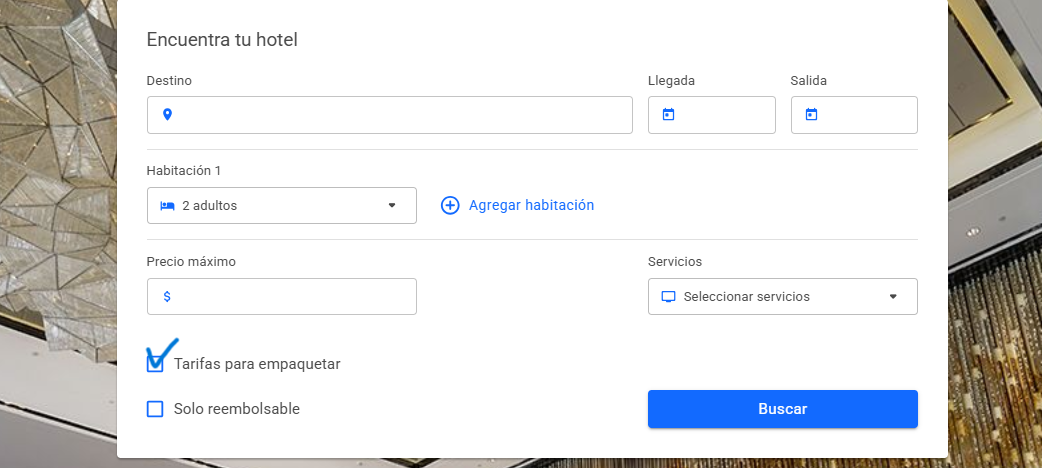Expand the Seleccionar servicios dropdown
The height and width of the screenshot is (468, 1042).
pyautogui.click(x=783, y=296)
